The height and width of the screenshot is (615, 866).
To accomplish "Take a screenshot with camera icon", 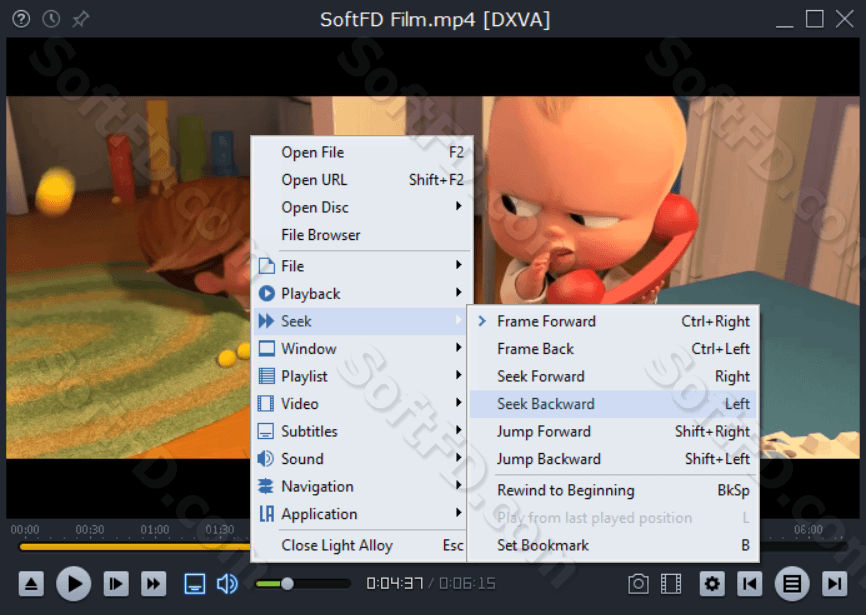I will pyautogui.click(x=638, y=584).
